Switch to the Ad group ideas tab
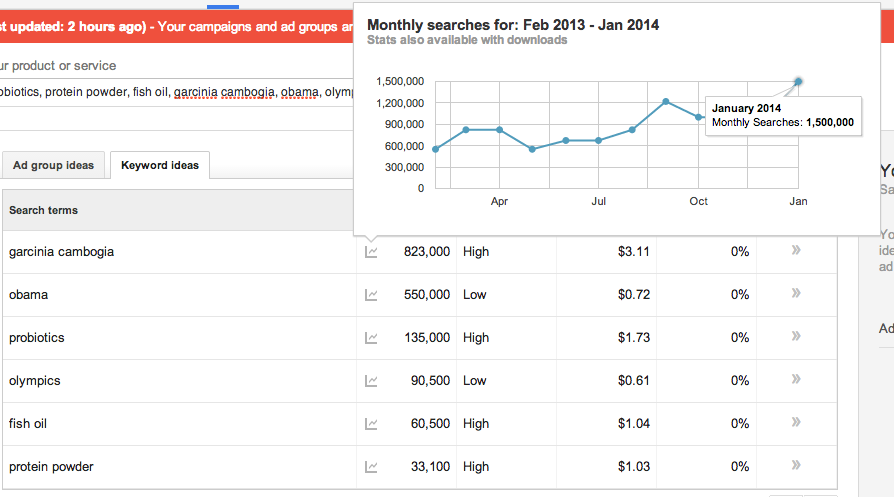 53,165
